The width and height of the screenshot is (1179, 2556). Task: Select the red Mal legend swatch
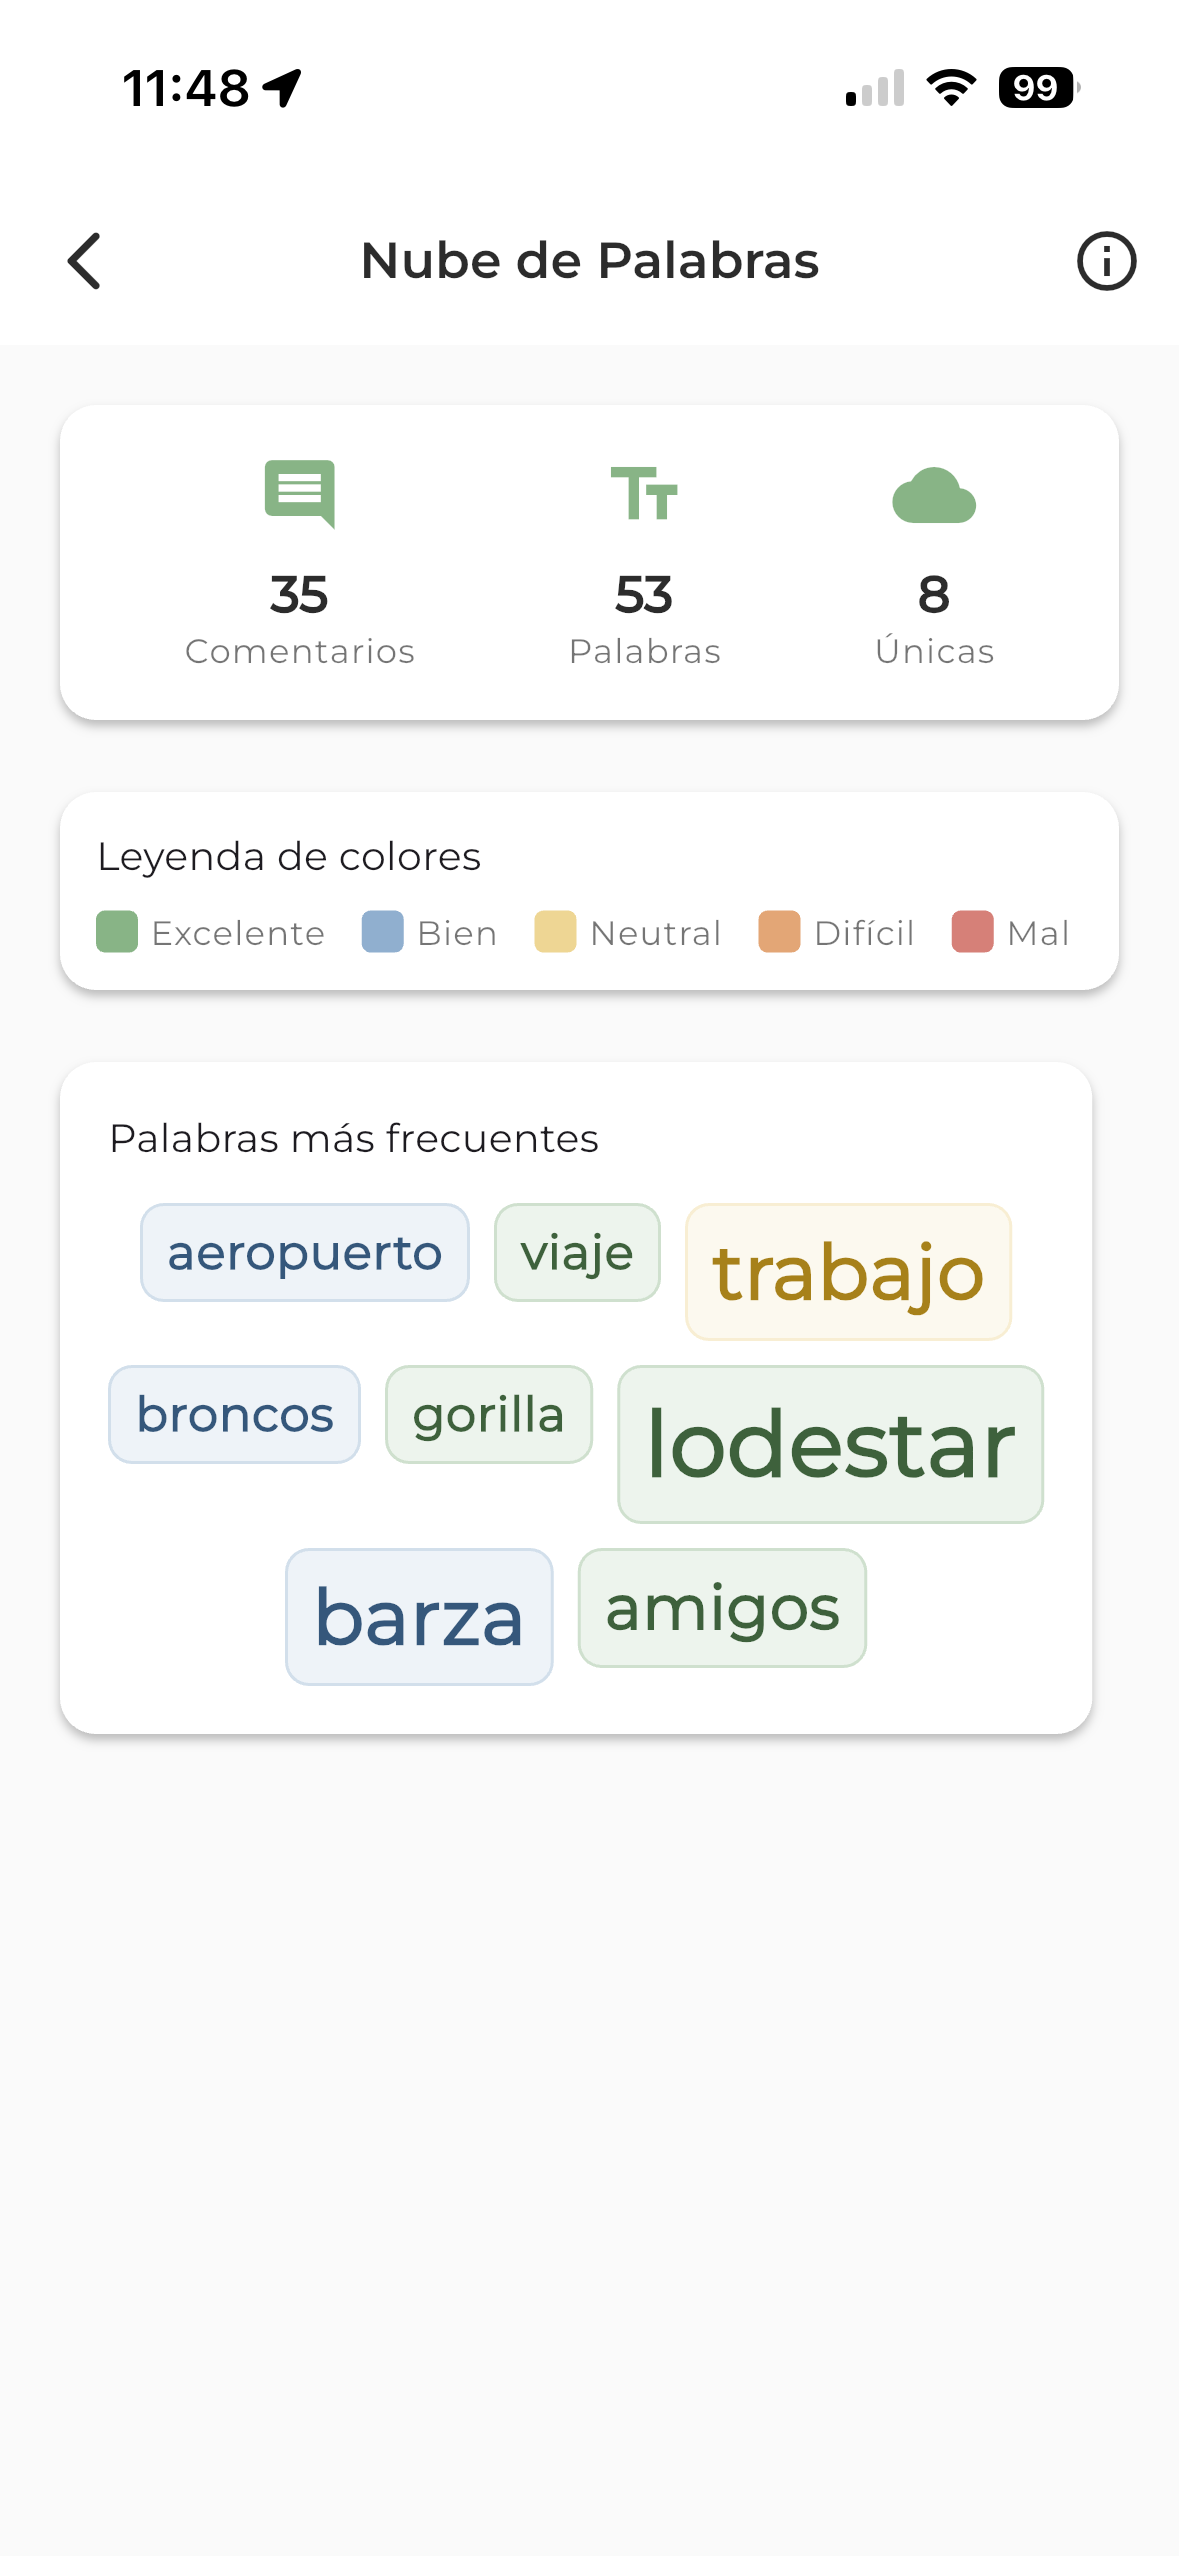tap(972, 932)
